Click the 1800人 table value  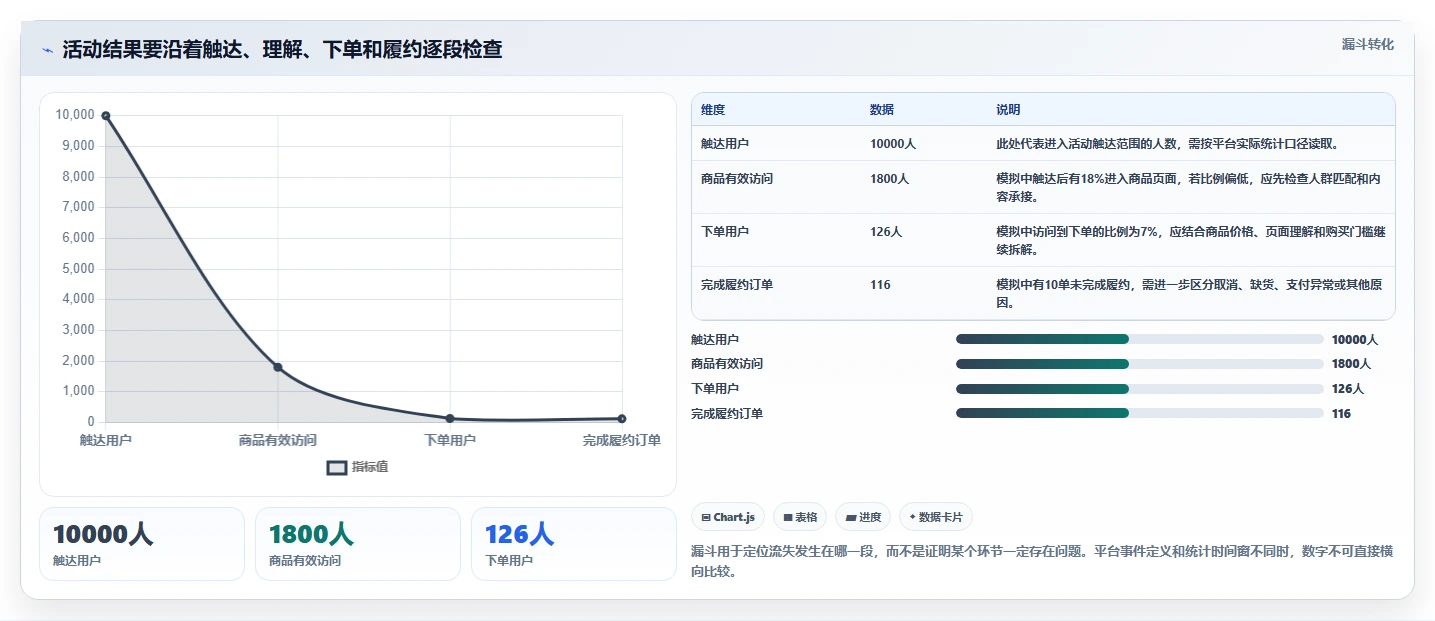tap(889, 179)
